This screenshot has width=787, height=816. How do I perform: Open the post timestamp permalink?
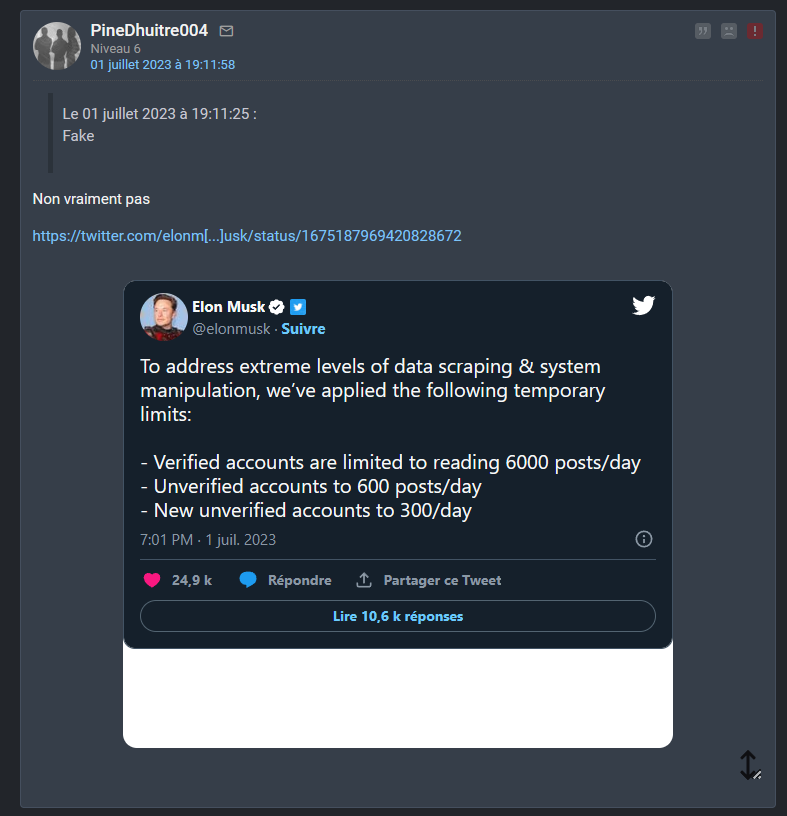pos(163,65)
